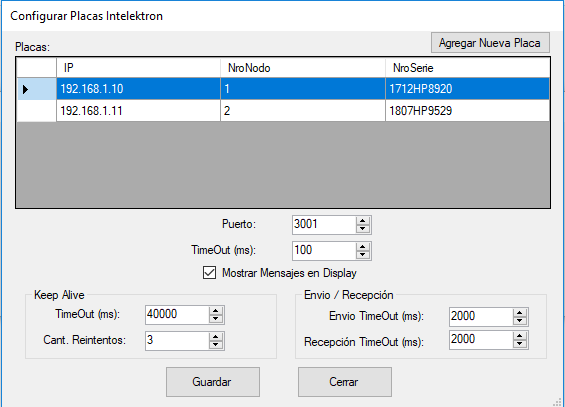
Task: Grab the window resize grip corner
Action: point(557,402)
